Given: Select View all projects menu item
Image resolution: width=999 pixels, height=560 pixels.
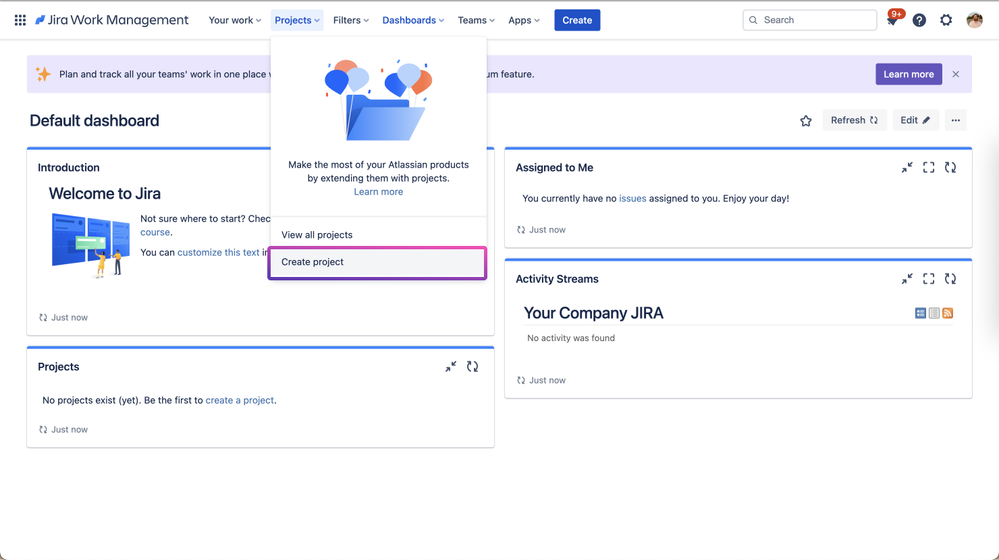Looking at the screenshot, I should coord(378,235).
